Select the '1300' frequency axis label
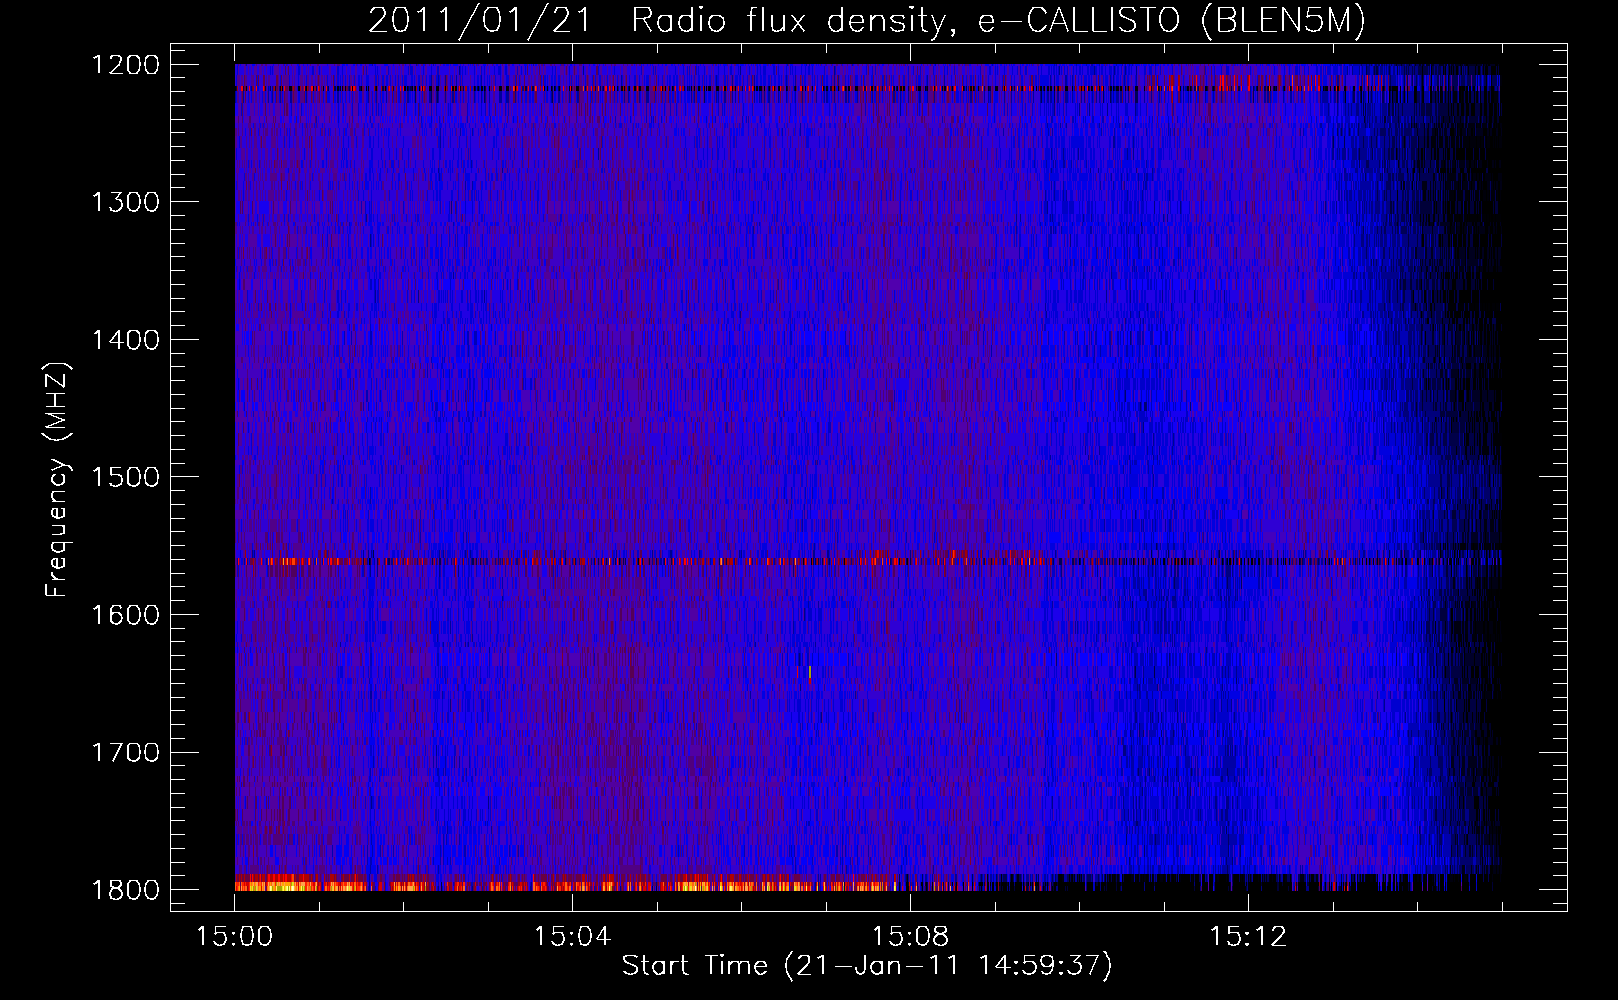 (125, 202)
